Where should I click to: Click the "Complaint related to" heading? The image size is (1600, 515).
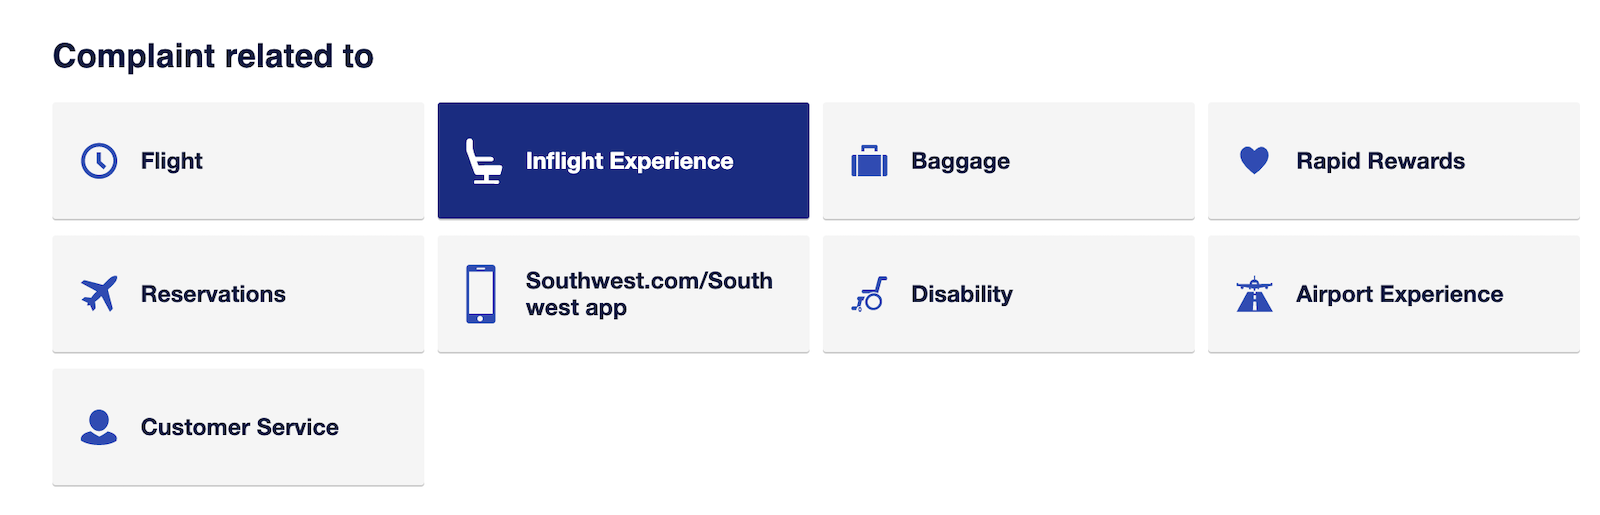click(213, 56)
